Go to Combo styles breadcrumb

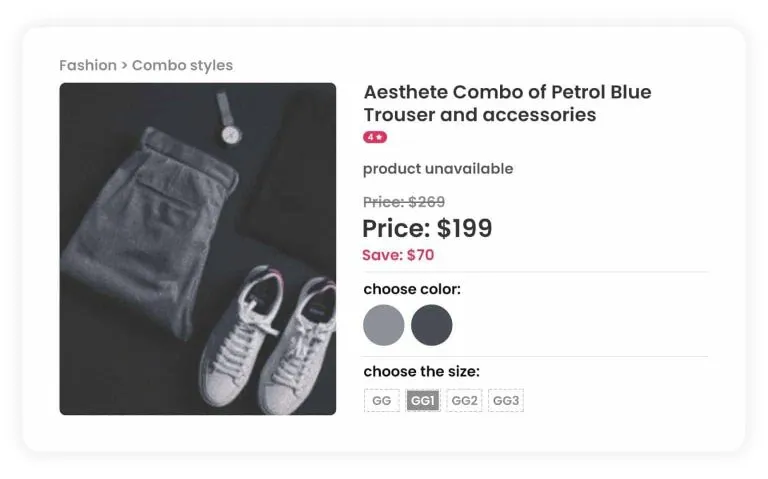(182, 65)
